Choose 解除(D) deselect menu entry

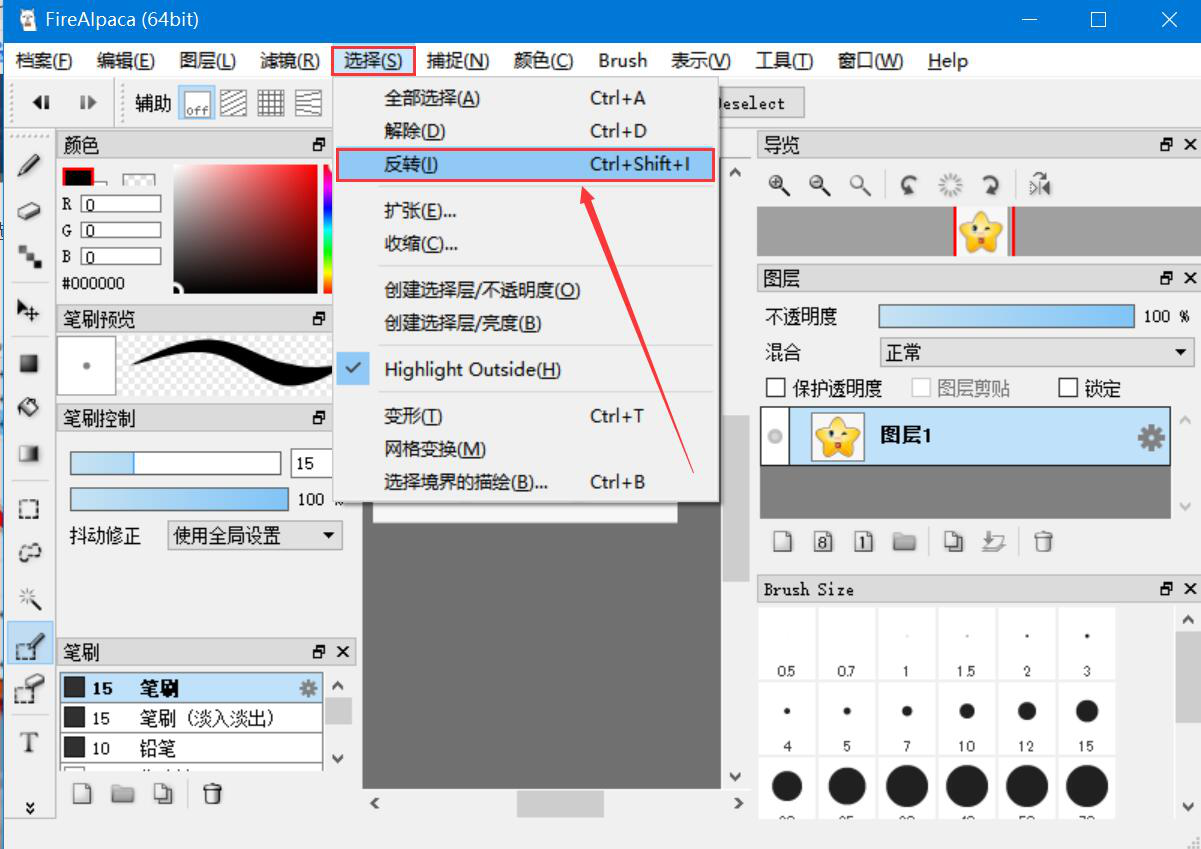525,131
